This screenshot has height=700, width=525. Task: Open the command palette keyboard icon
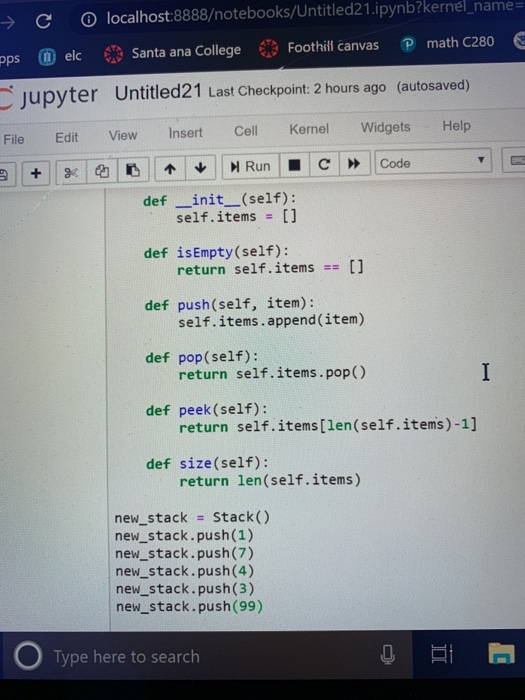coord(516,160)
